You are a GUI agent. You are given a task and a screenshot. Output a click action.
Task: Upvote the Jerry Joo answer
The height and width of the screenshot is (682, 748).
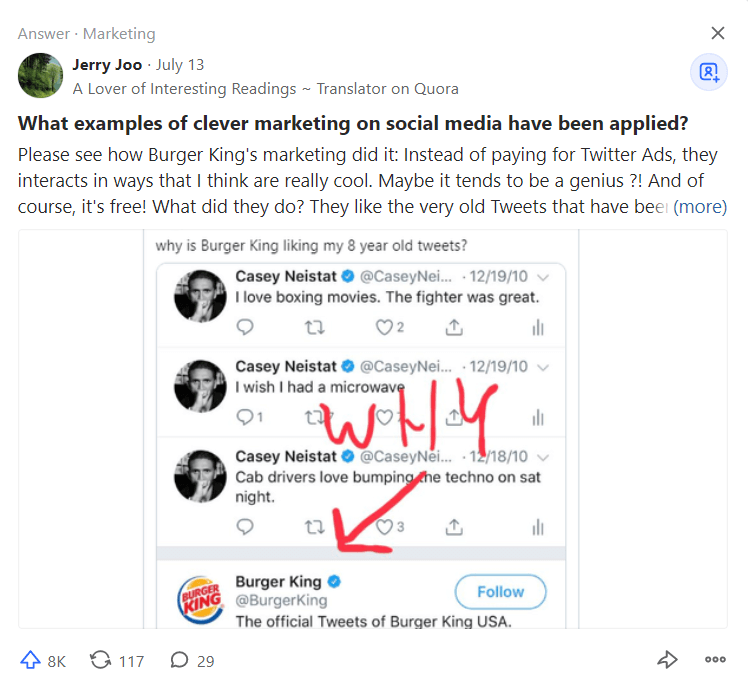[x=31, y=660]
